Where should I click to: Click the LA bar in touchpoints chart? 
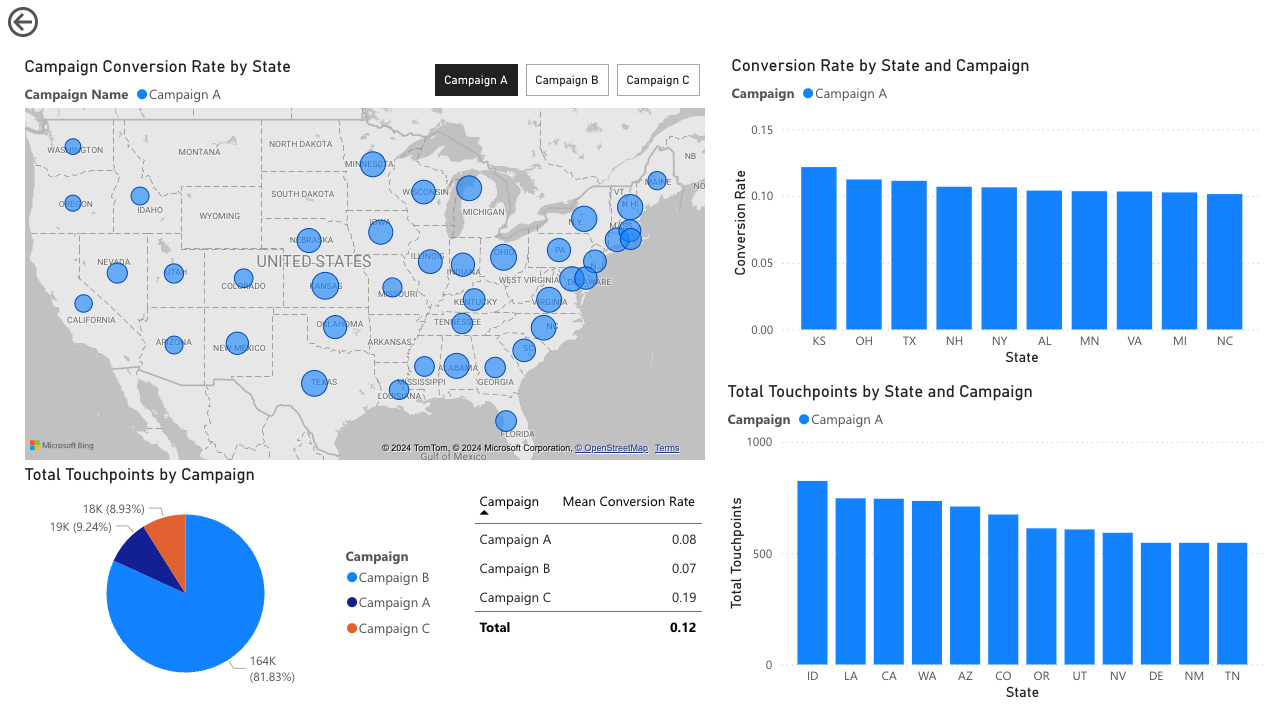pos(850,581)
